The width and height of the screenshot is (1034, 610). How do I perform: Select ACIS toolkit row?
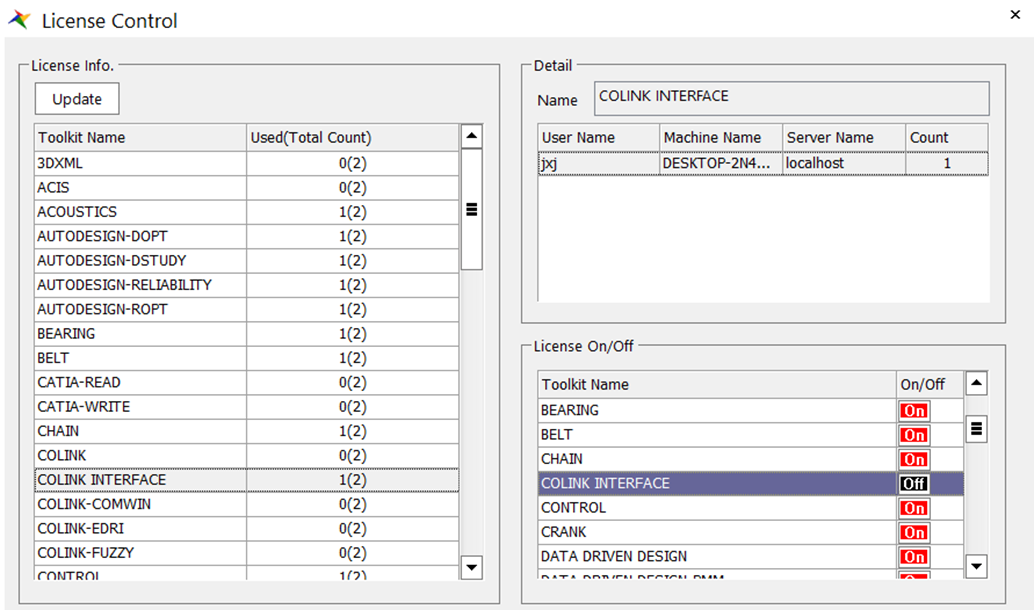247,188
